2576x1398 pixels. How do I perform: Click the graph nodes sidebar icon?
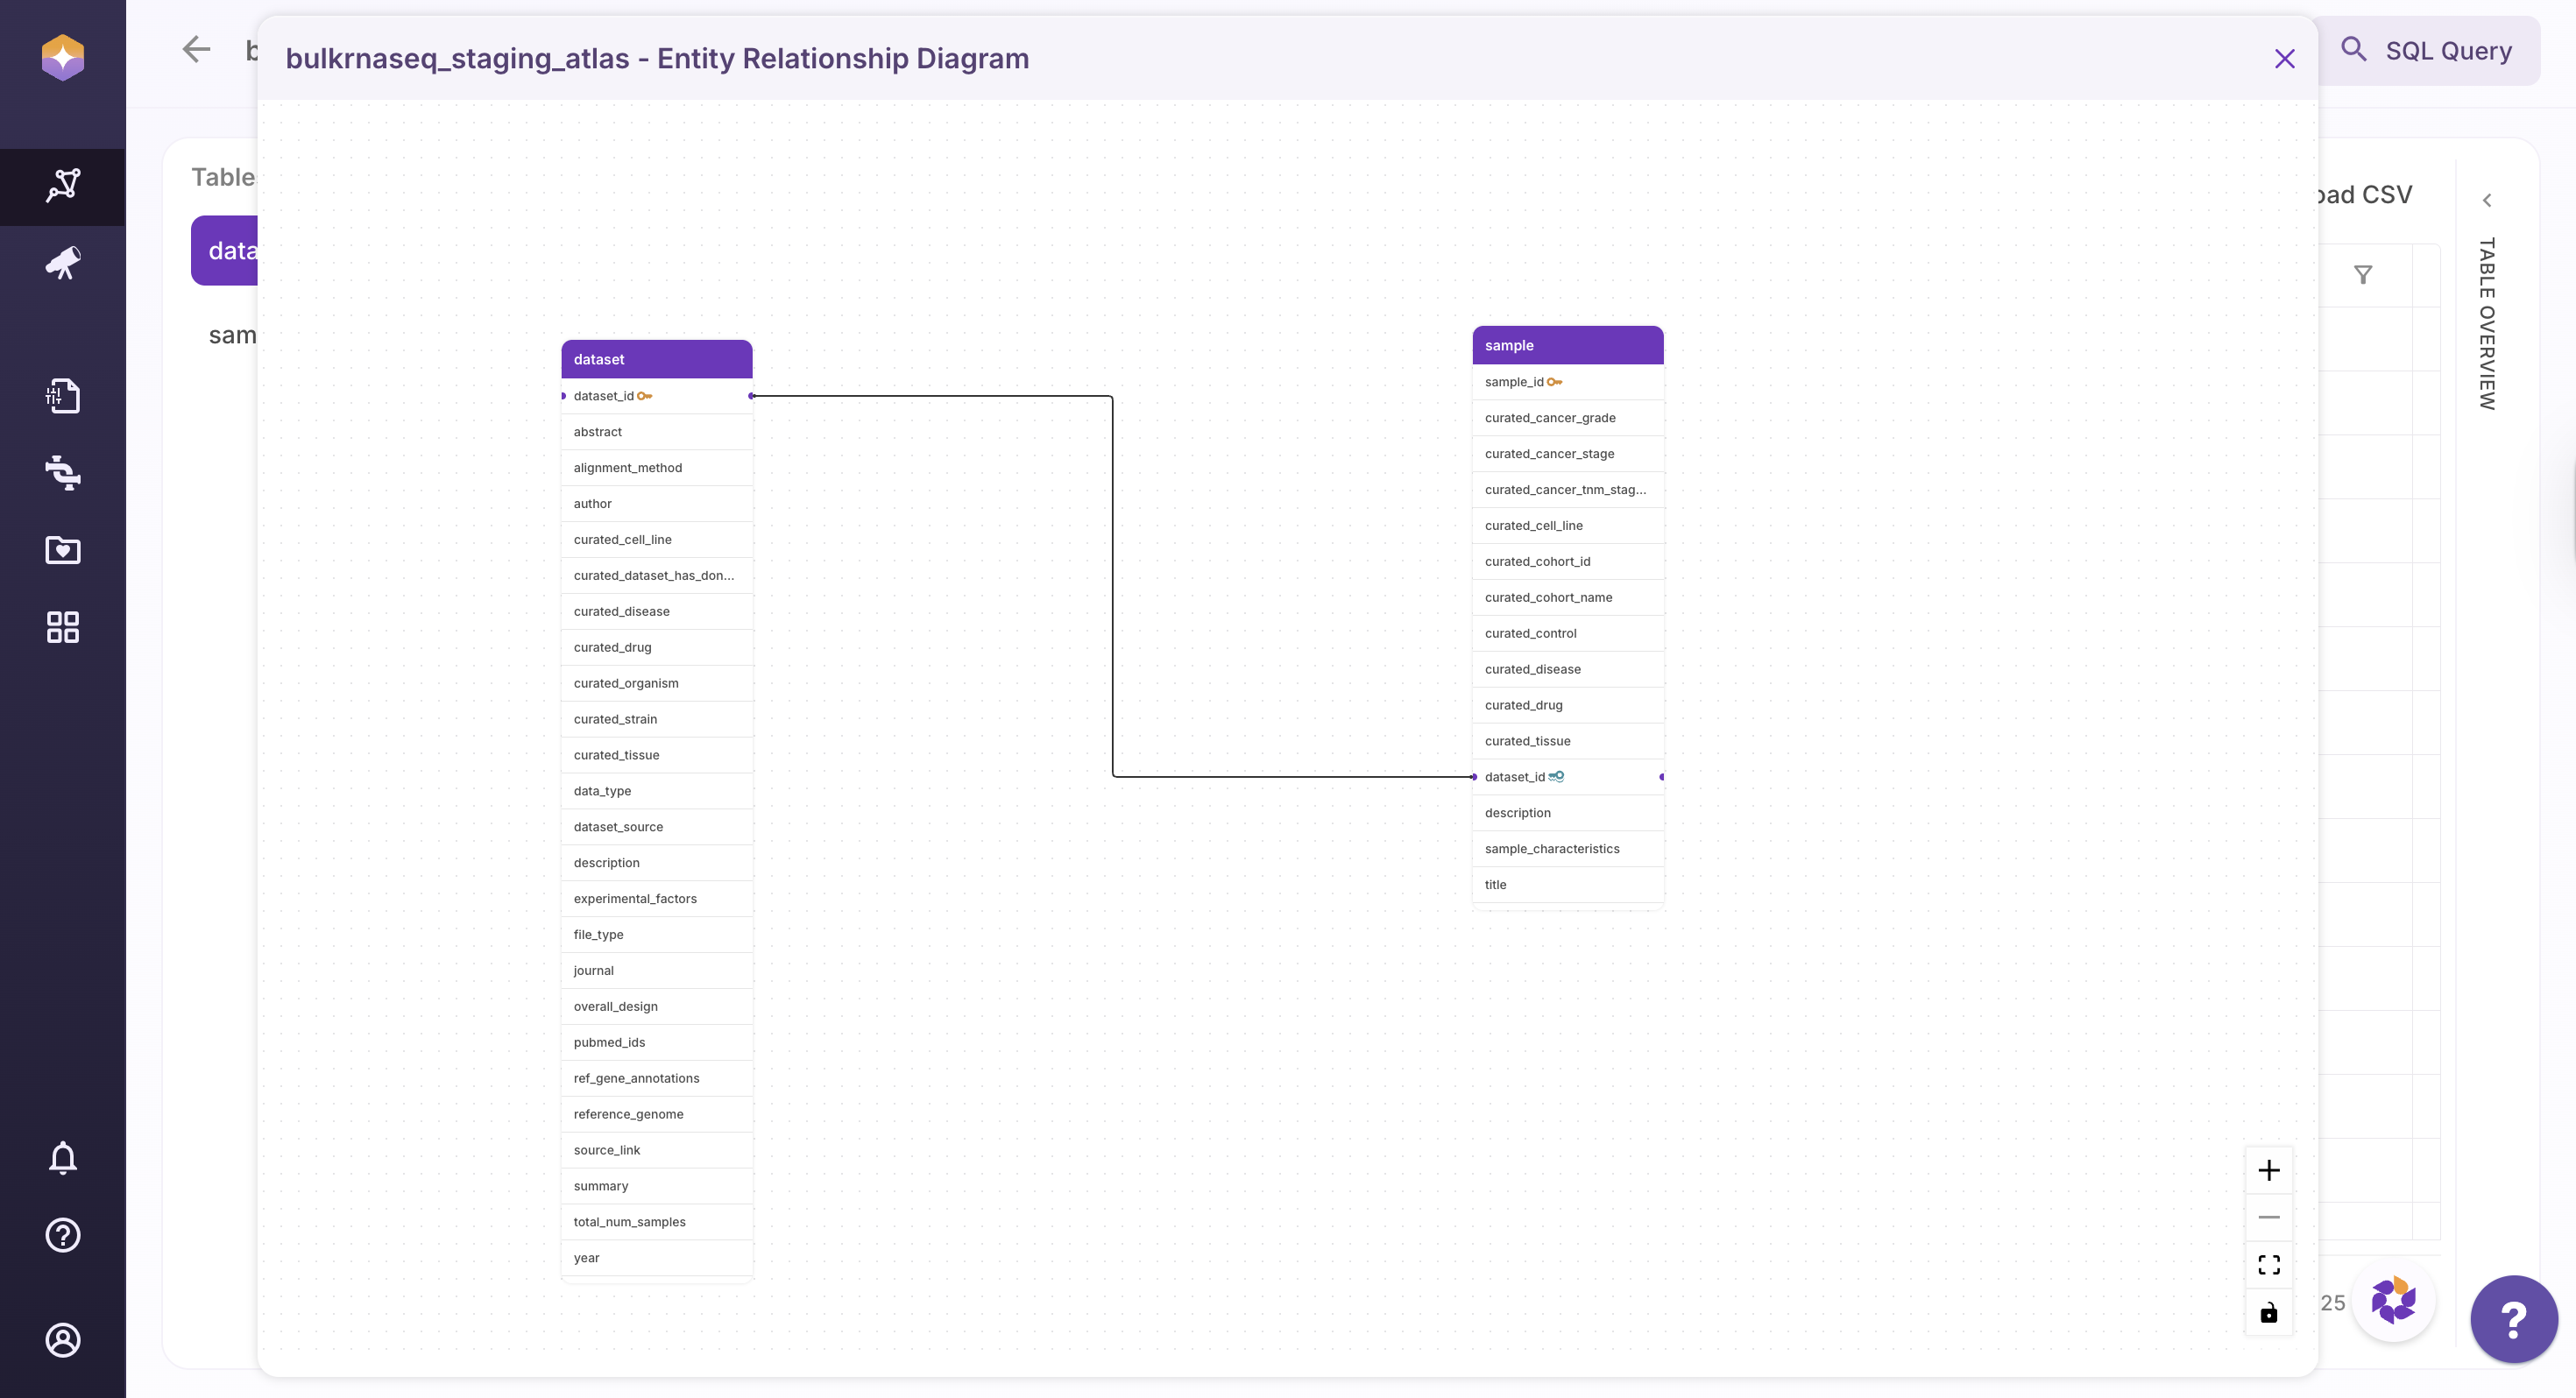(63, 186)
